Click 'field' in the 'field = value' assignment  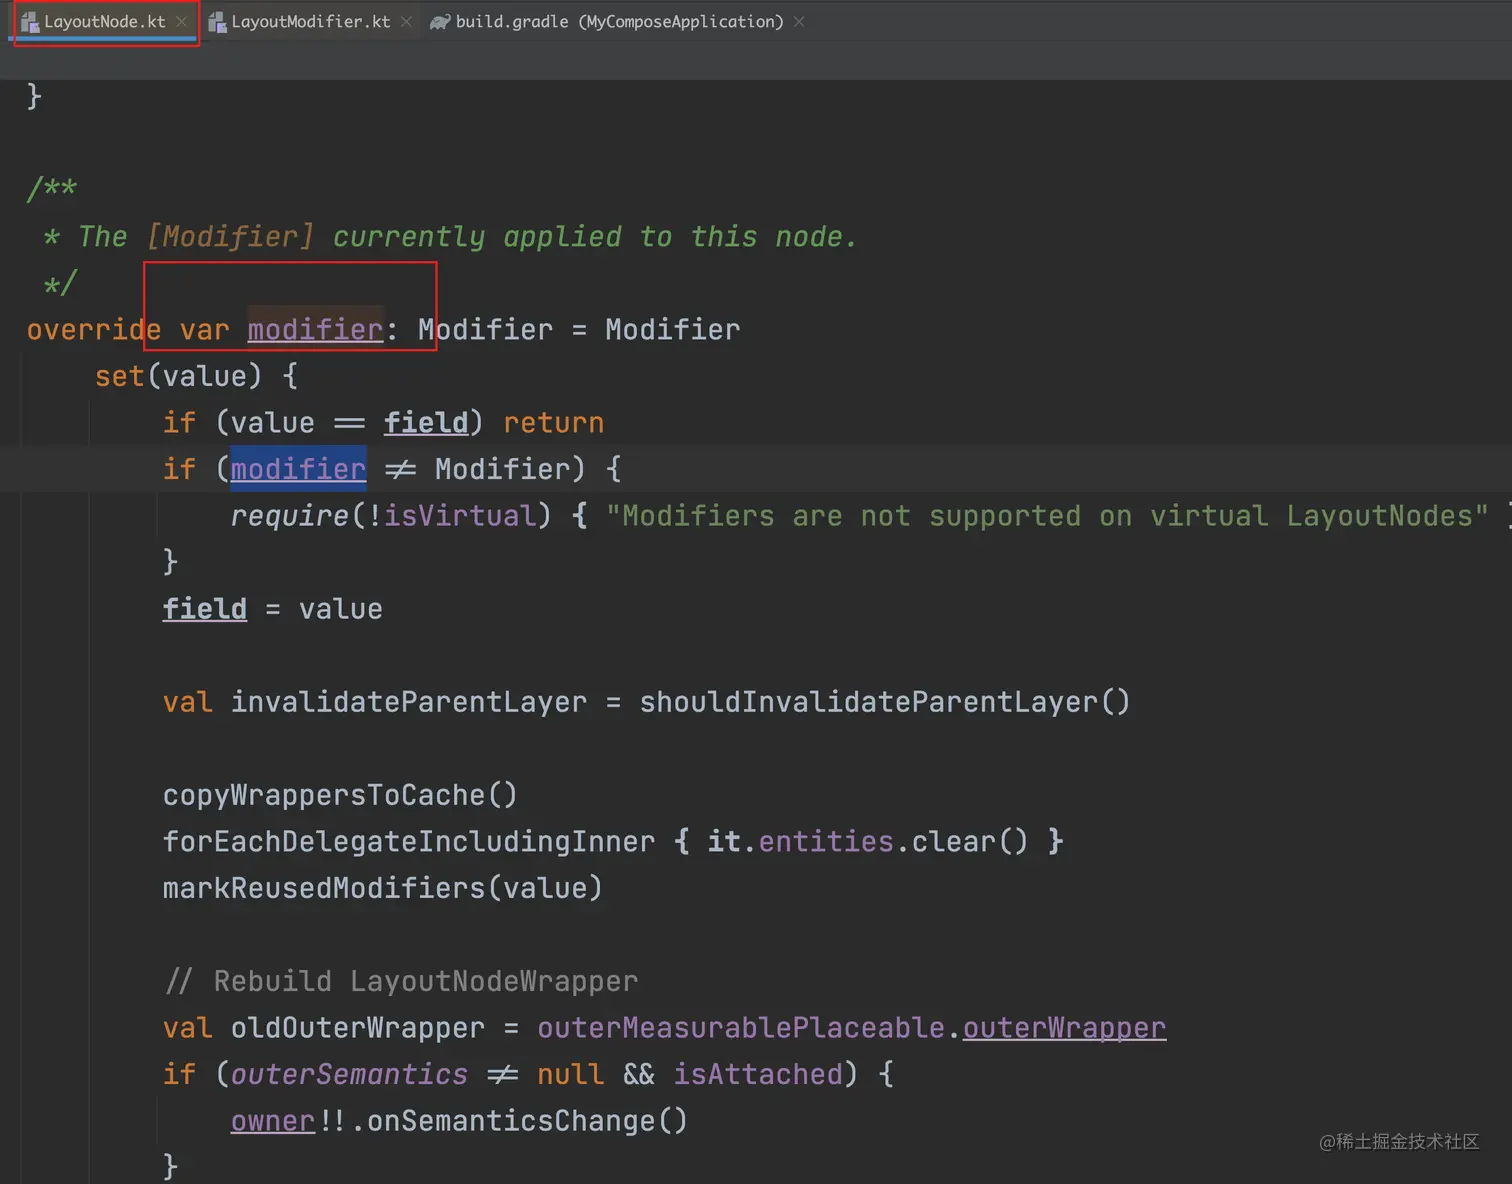(205, 608)
